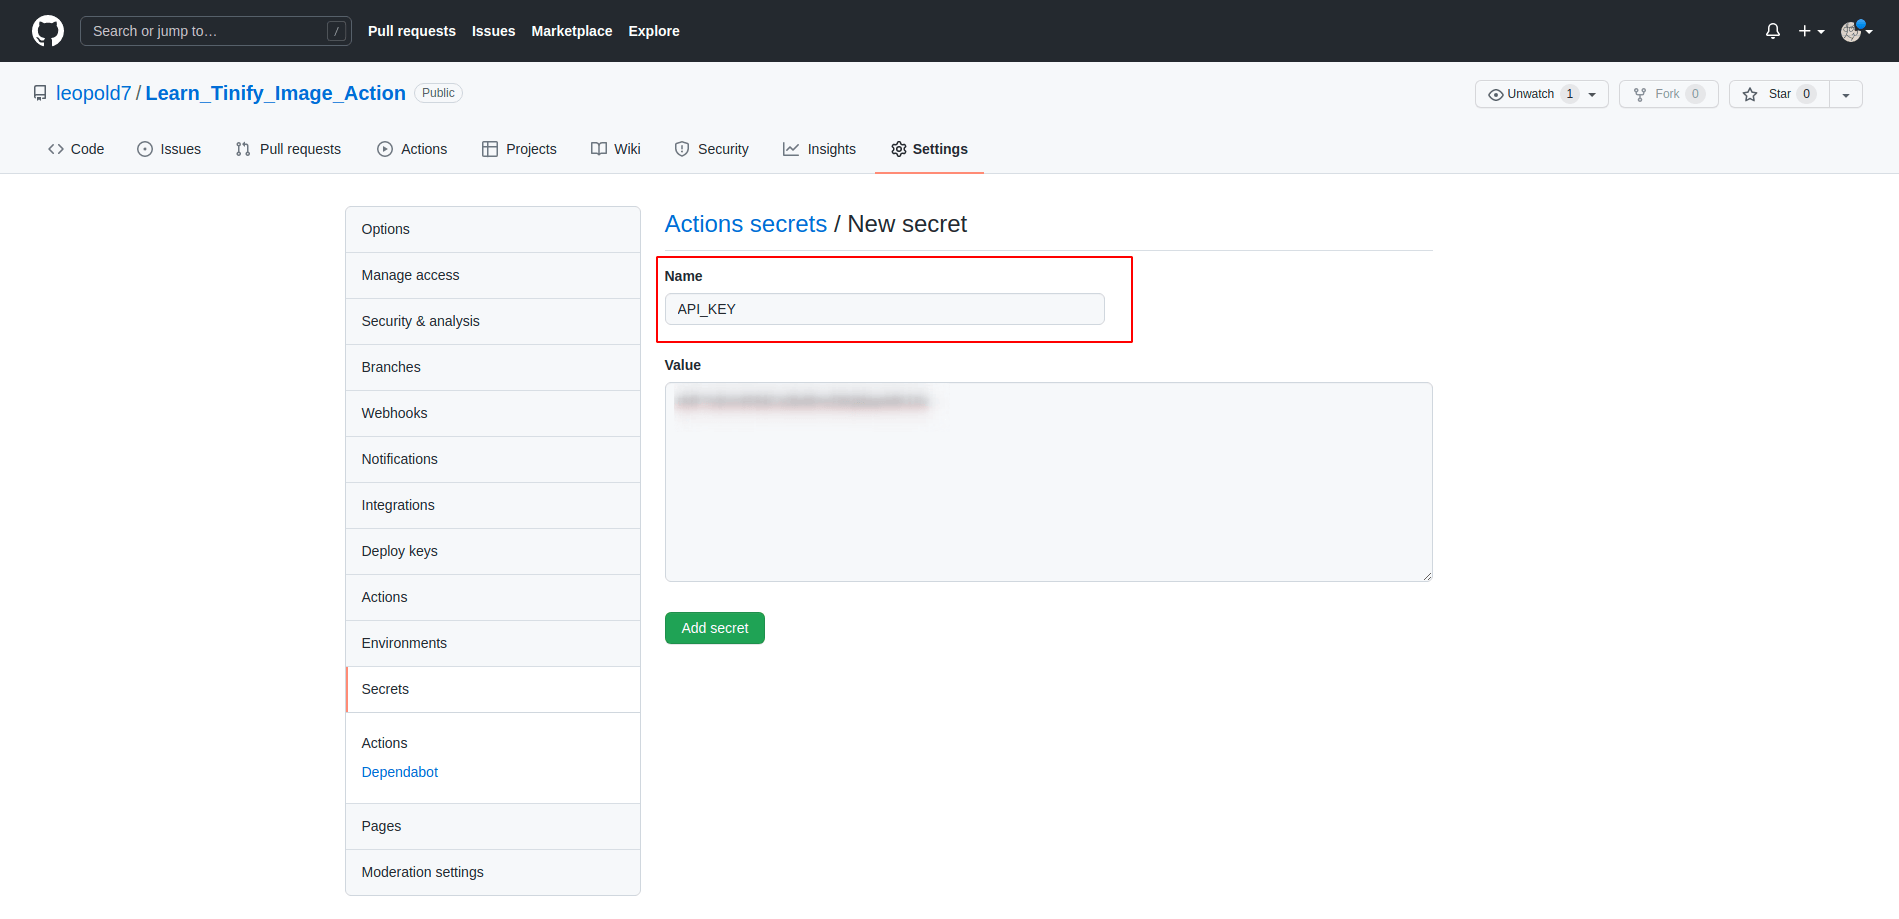Viewport: 1899px width, 919px height.
Task: Go to the Insights tab
Action: click(819, 149)
